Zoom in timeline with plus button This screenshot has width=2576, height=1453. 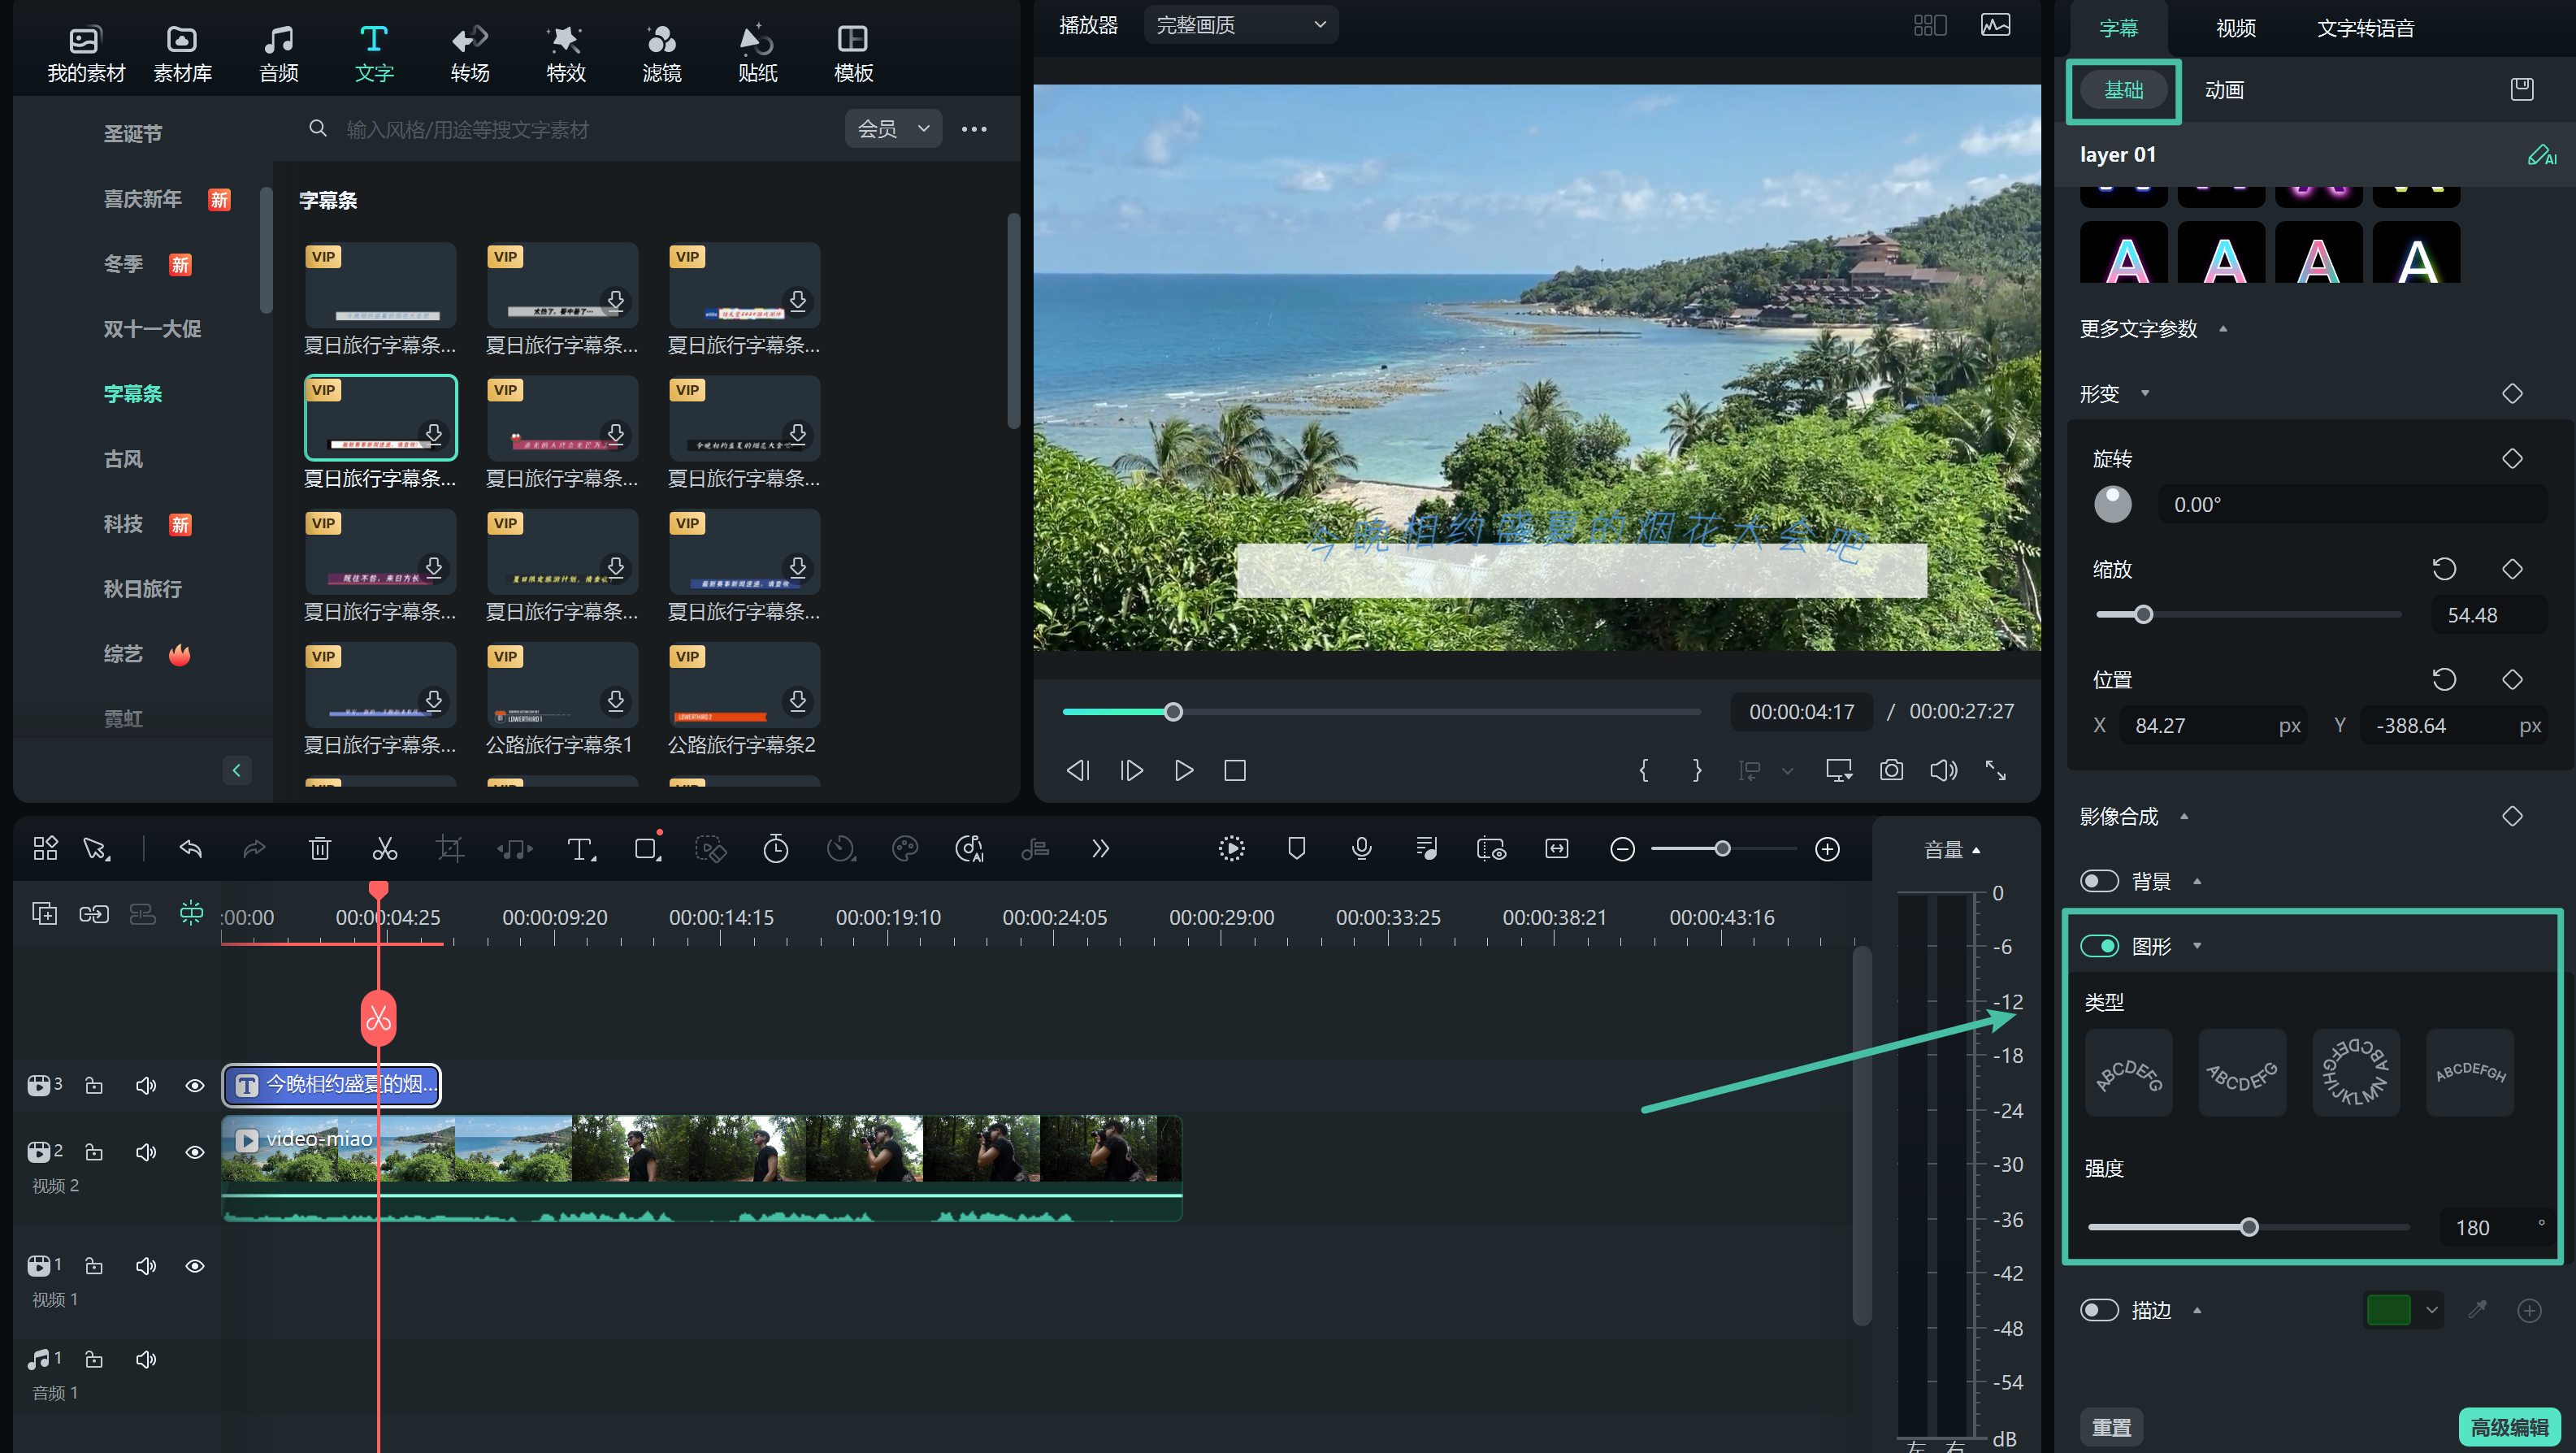tap(1827, 849)
